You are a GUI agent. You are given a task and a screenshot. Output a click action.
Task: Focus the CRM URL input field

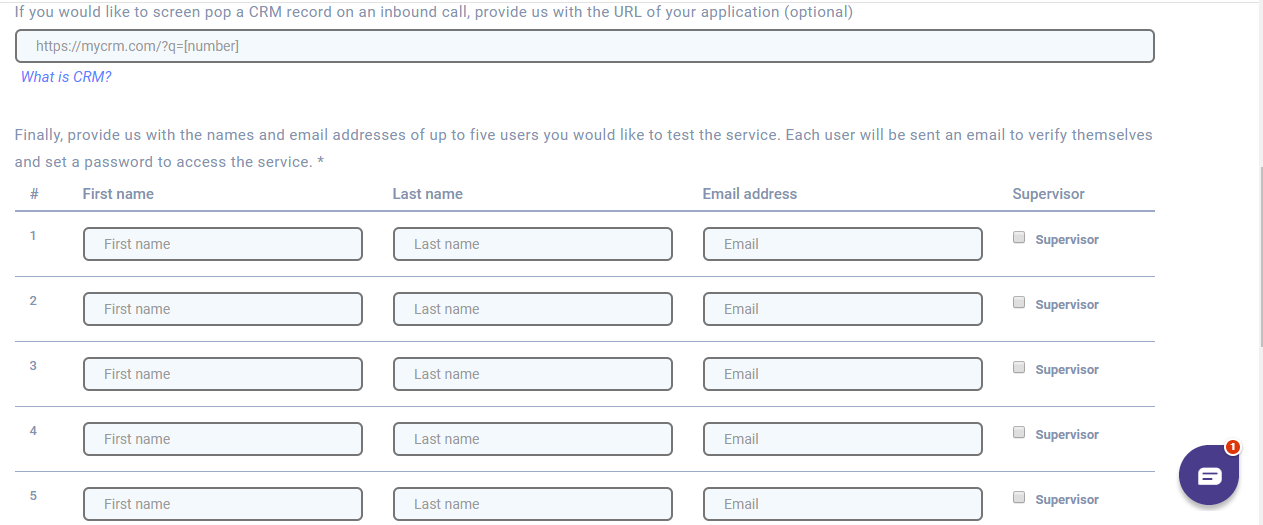pos(585,46)
